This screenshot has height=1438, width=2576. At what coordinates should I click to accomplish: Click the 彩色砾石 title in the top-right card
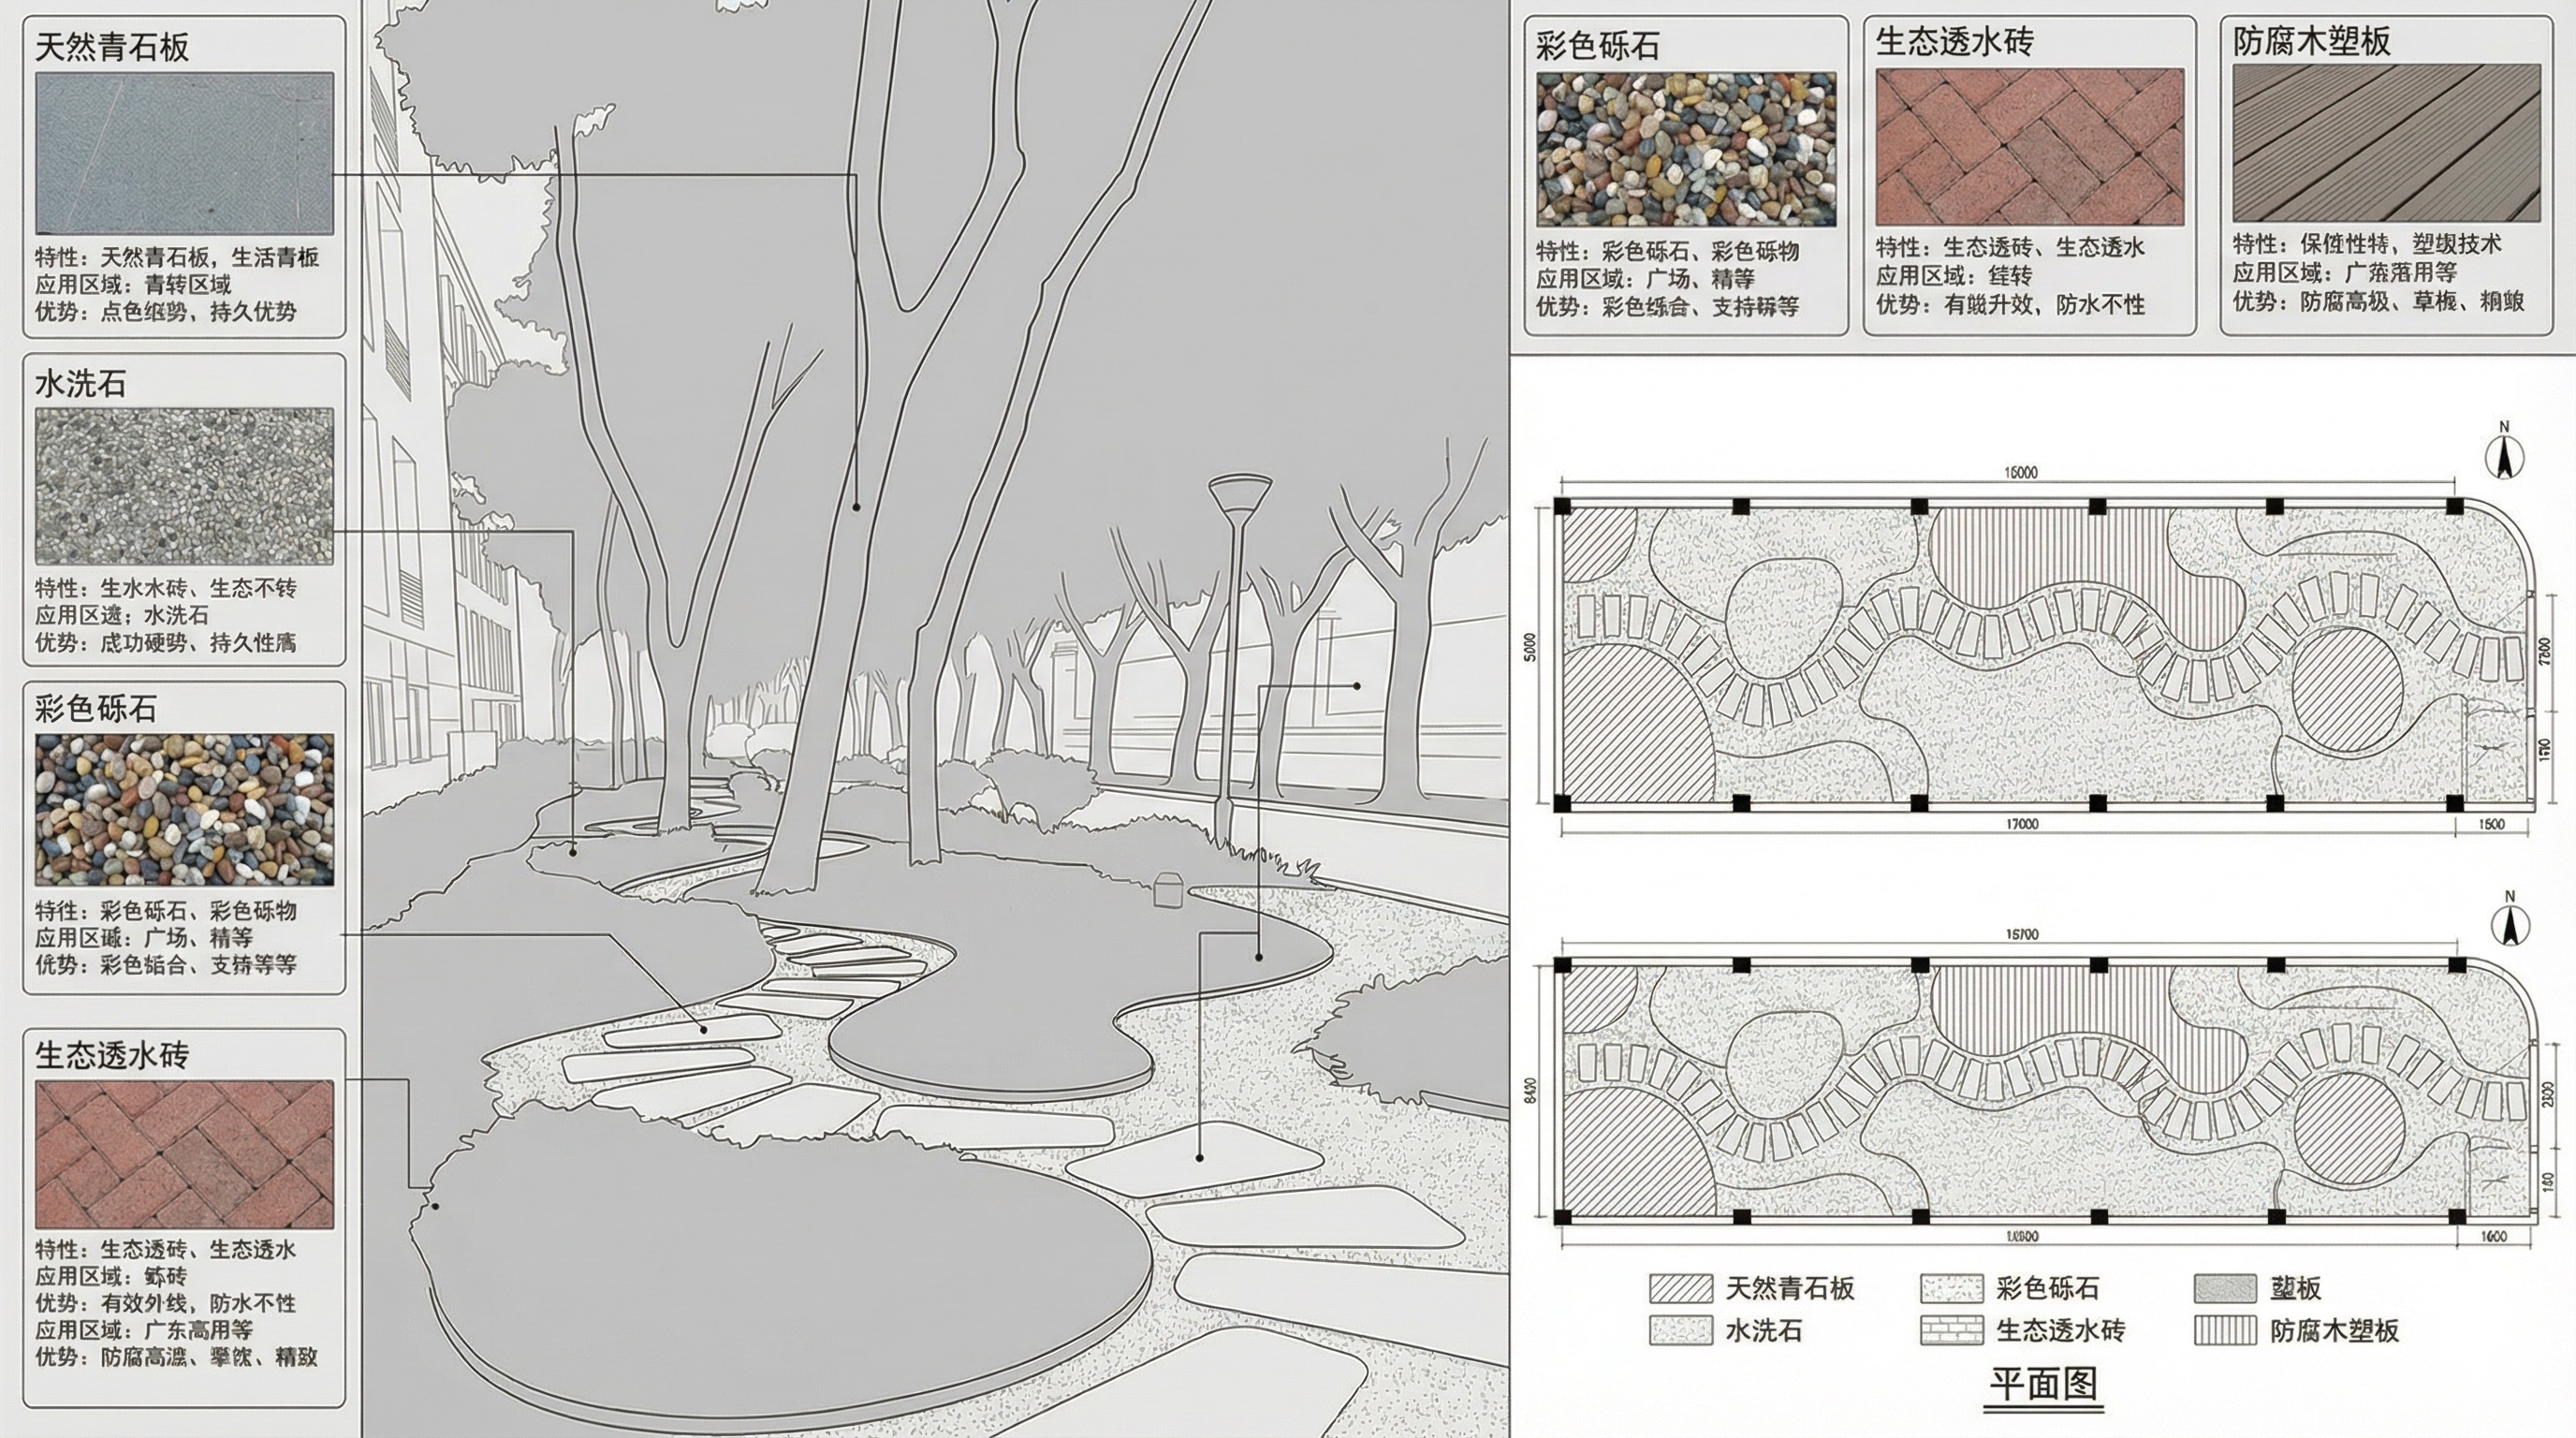(1598, 46)
